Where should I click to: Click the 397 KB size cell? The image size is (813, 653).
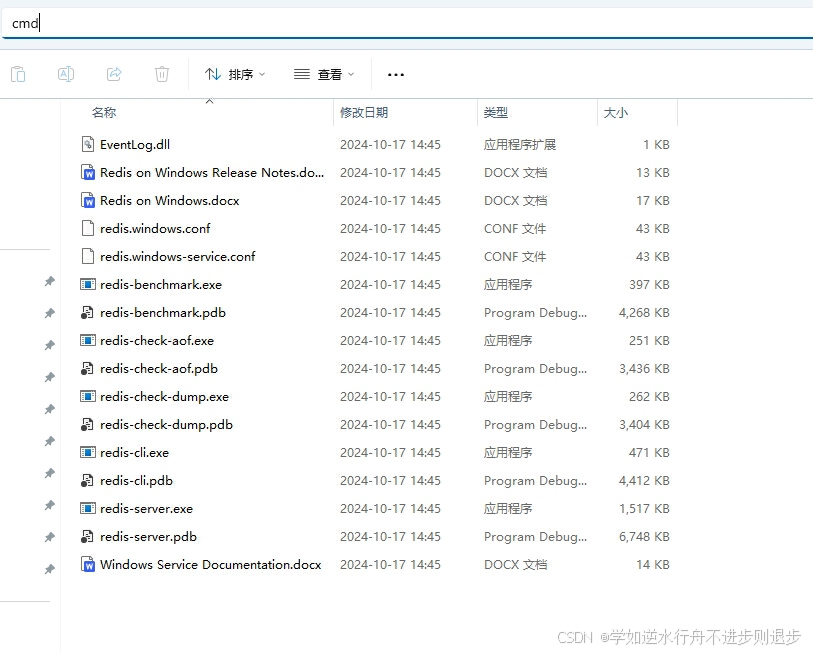pyautogui.click(x=649, y=285)
